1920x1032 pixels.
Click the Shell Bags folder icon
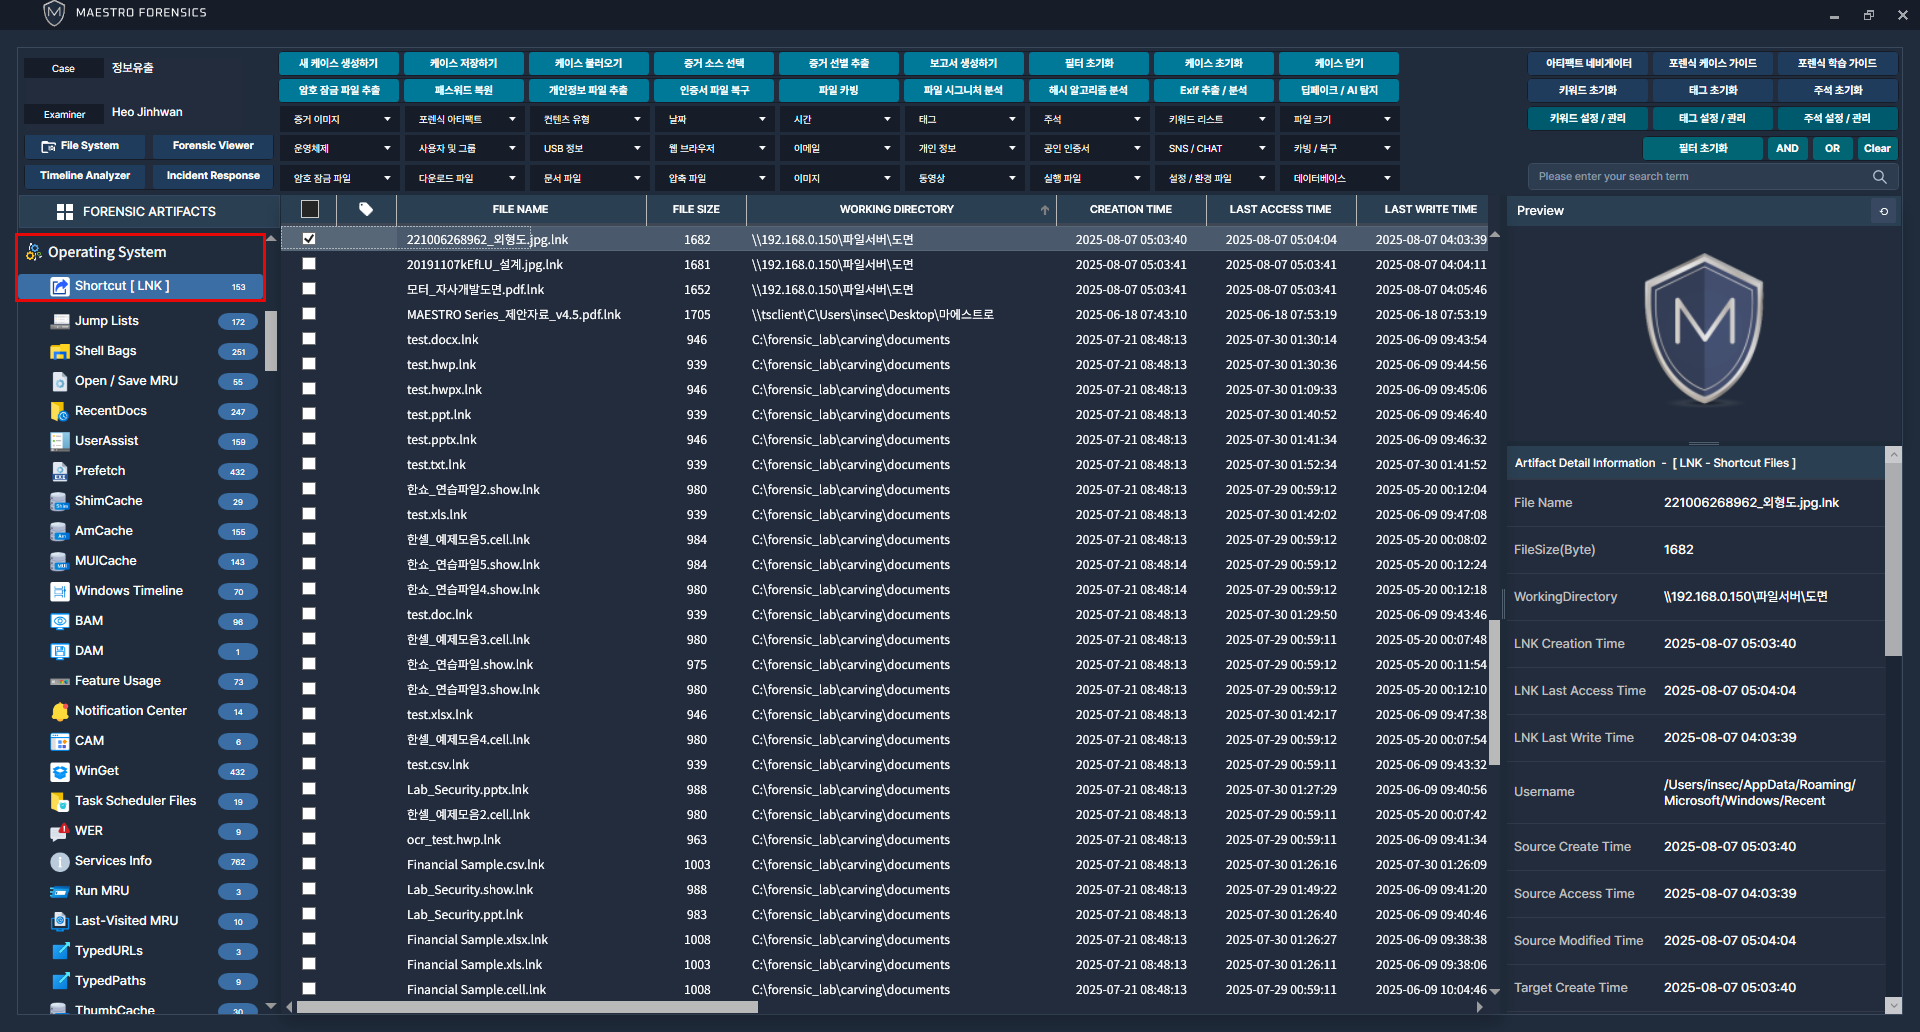(x=59, y=351)
